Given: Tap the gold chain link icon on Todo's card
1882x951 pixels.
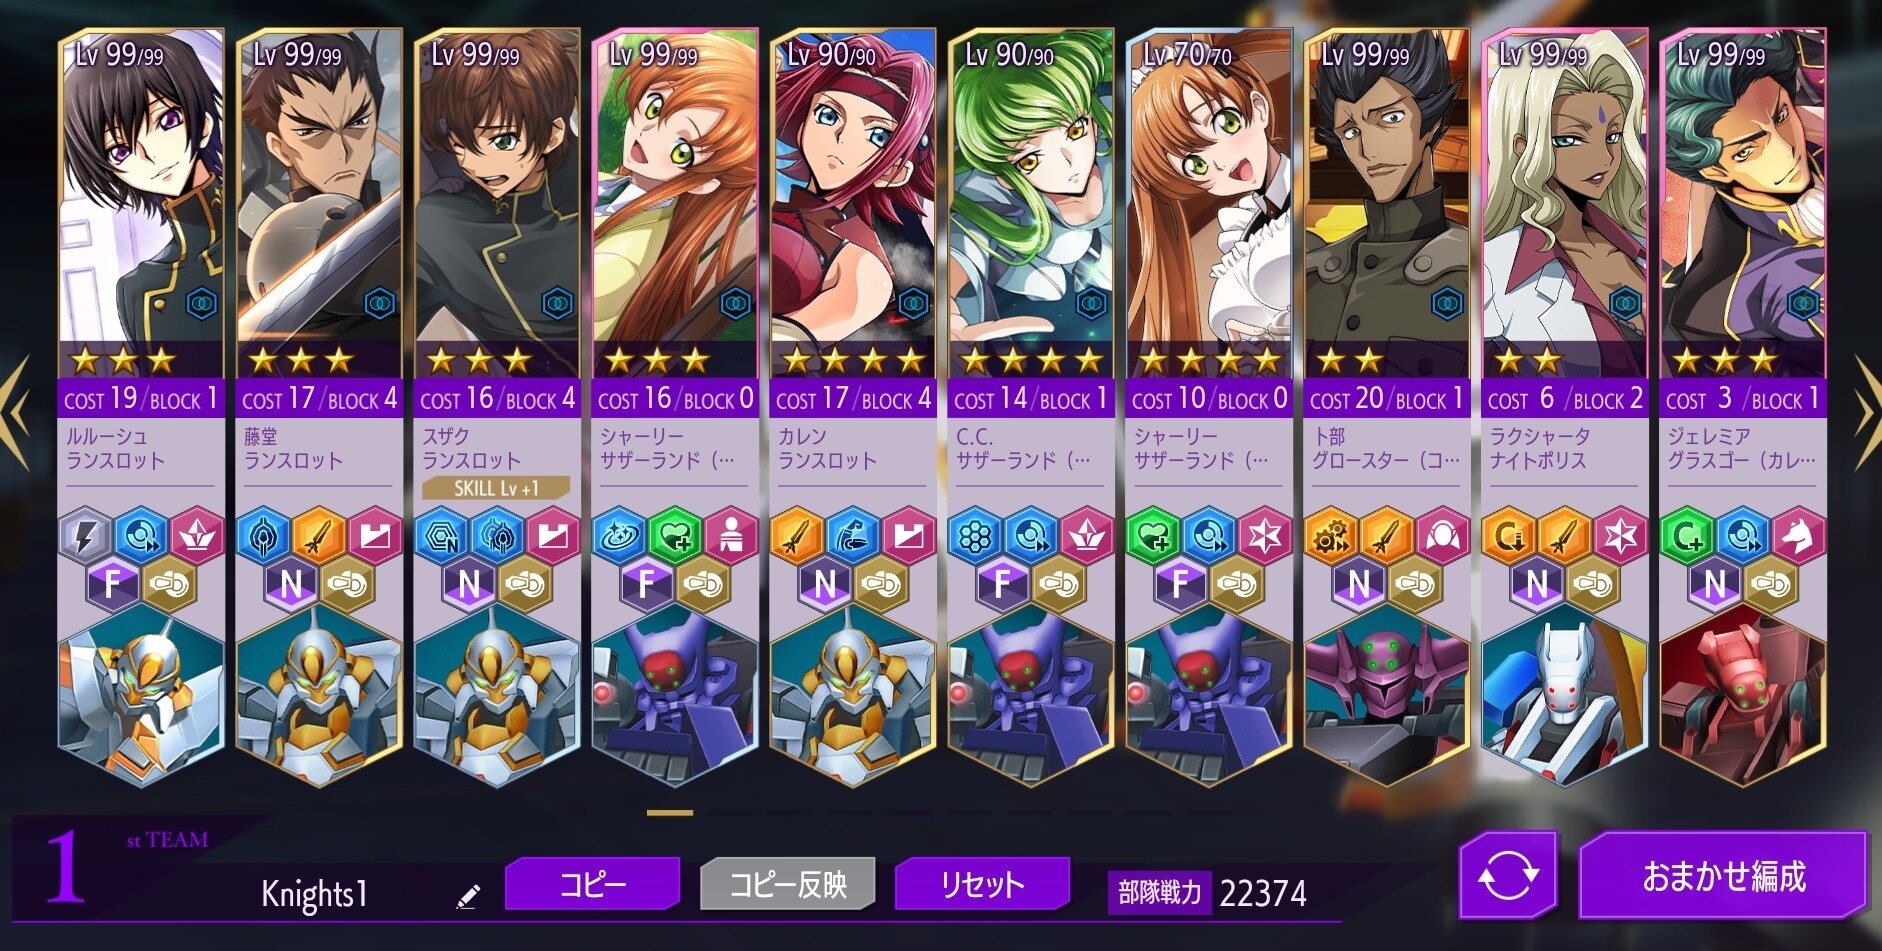Looking at the screenshot, I should tap(348, 583).
